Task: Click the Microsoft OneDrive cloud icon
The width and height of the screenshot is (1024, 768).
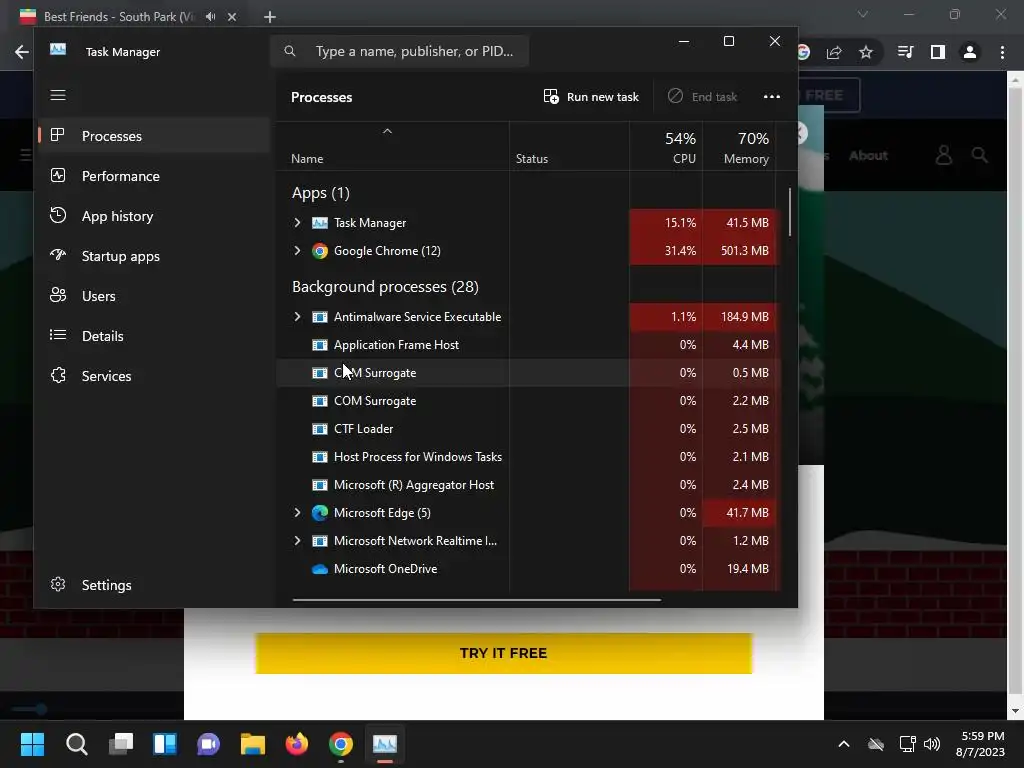Action: coord(319,569)
